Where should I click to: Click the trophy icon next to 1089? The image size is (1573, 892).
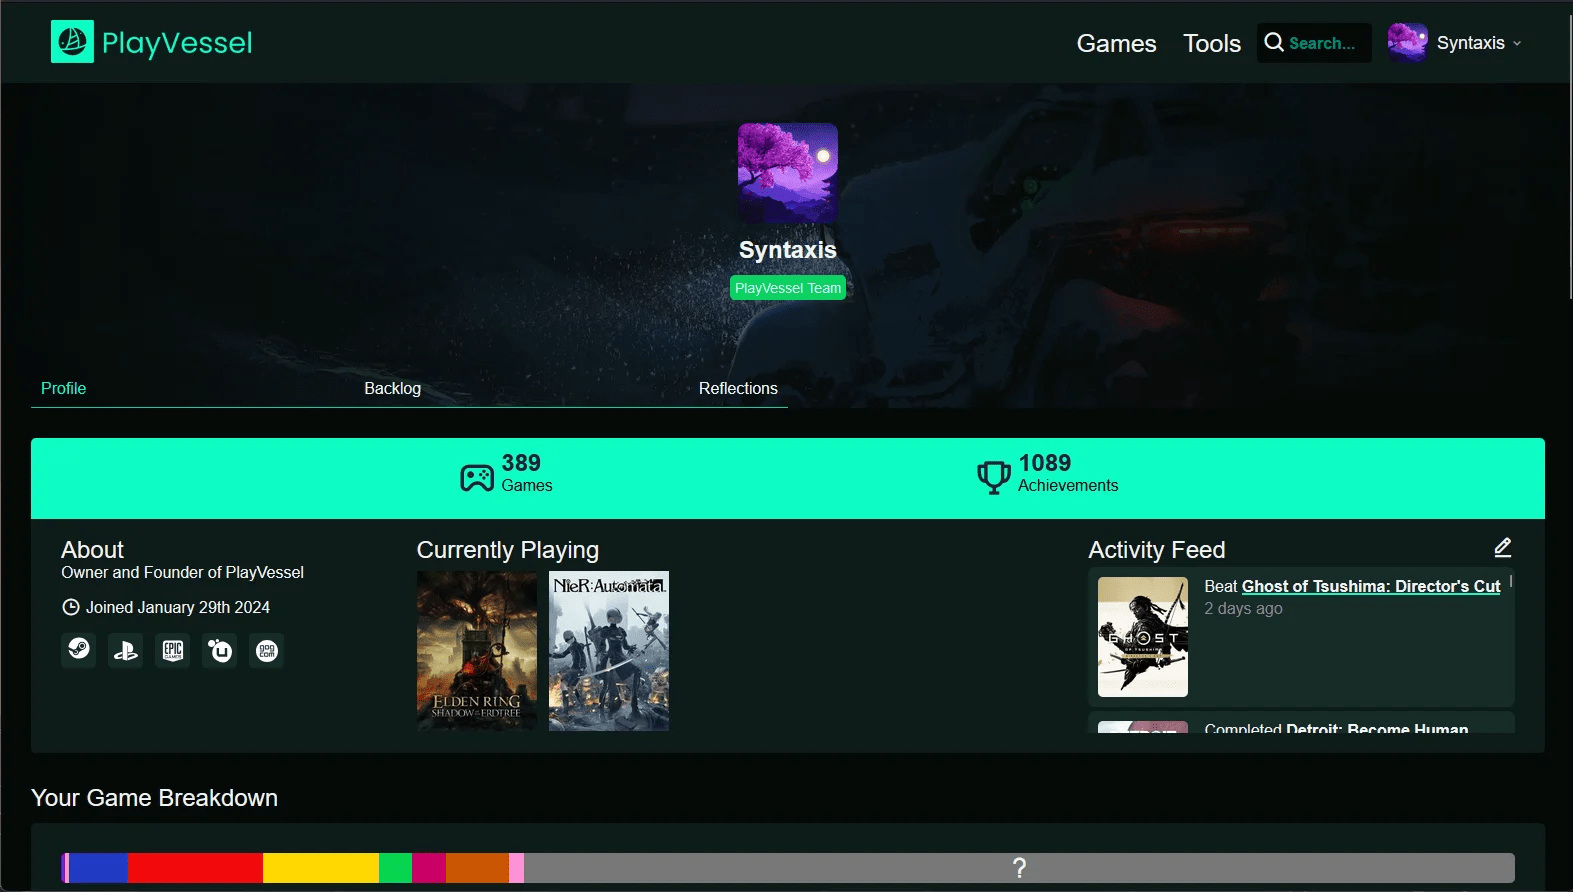pos(994,477)
